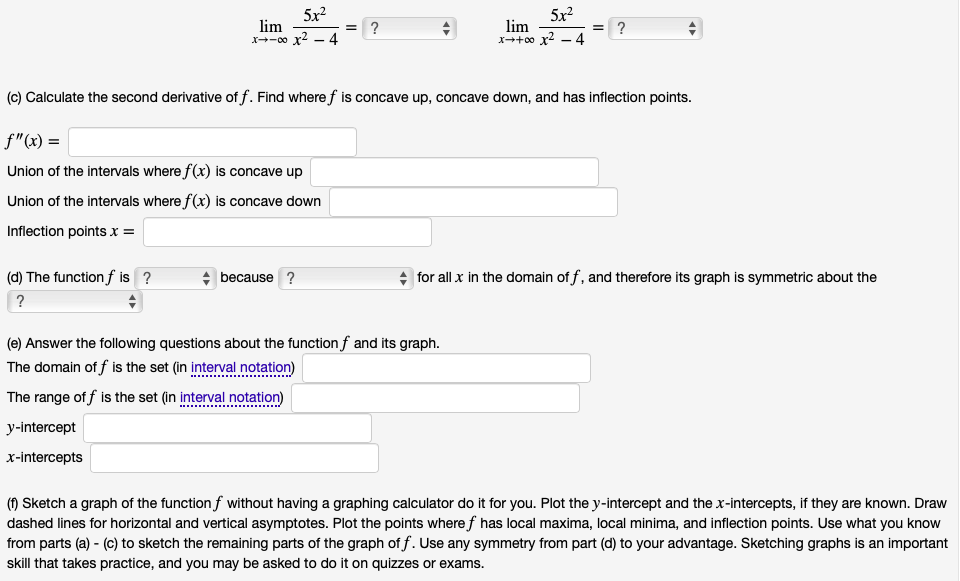Click the down arrow on the second limit selector

click(x=690, y=31)
